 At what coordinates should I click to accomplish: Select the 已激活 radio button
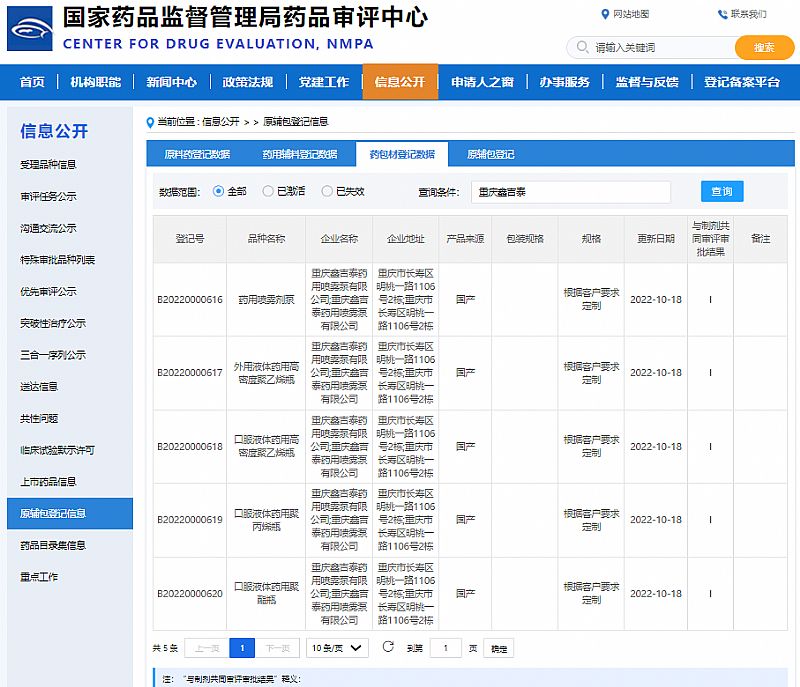pyautogui.click(x=268, y=191)
